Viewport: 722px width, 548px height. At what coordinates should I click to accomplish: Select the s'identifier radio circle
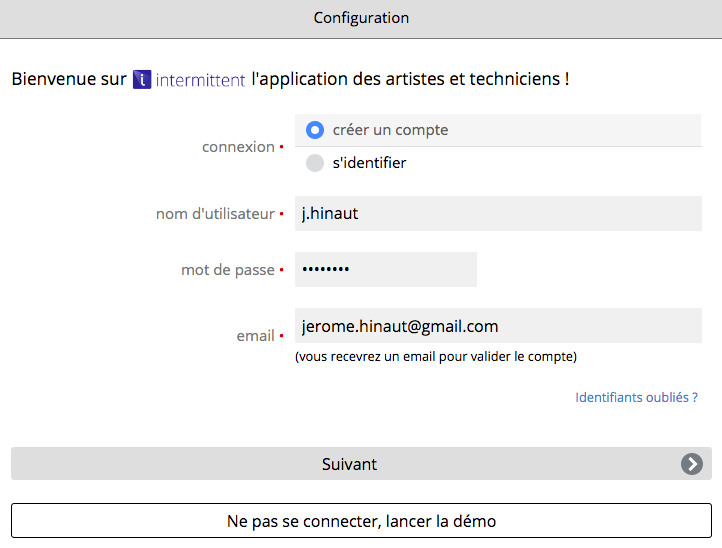[x=315, y=163]
